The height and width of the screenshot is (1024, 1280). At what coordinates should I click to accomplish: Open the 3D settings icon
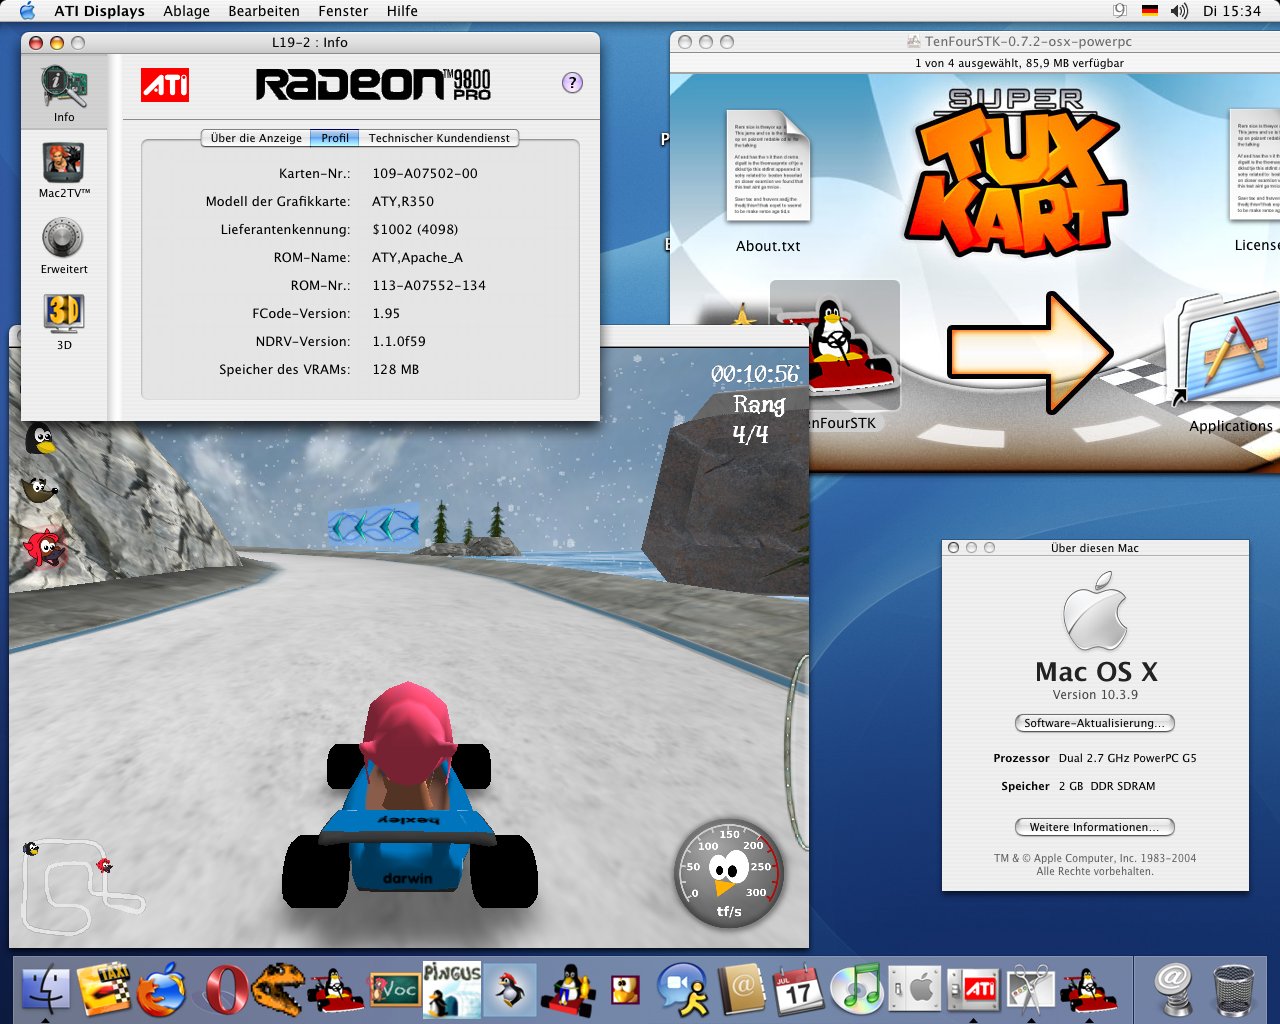coord(64,314)
